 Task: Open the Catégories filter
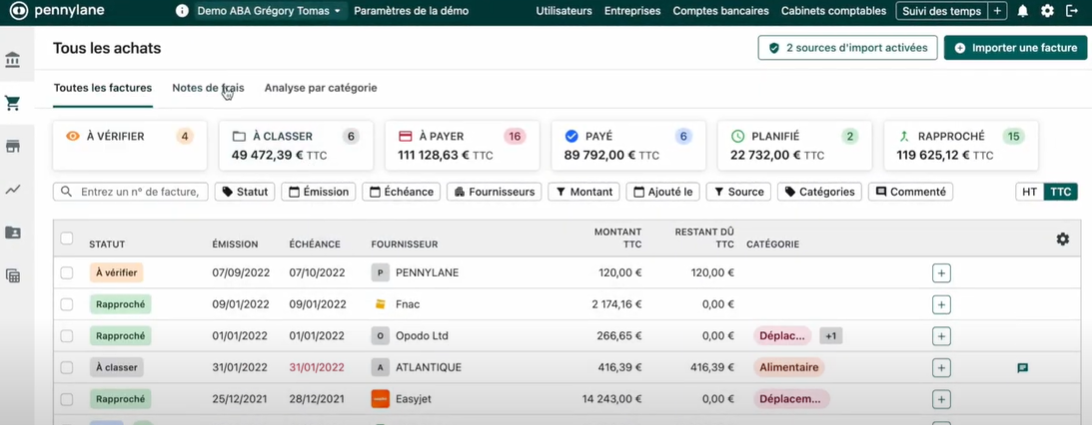click(820, 192)
